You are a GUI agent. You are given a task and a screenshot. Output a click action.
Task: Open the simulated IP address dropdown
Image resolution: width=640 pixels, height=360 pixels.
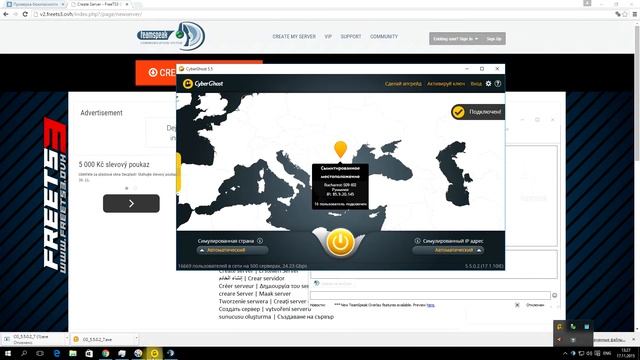pyautogui.click(x=448, y=250)
